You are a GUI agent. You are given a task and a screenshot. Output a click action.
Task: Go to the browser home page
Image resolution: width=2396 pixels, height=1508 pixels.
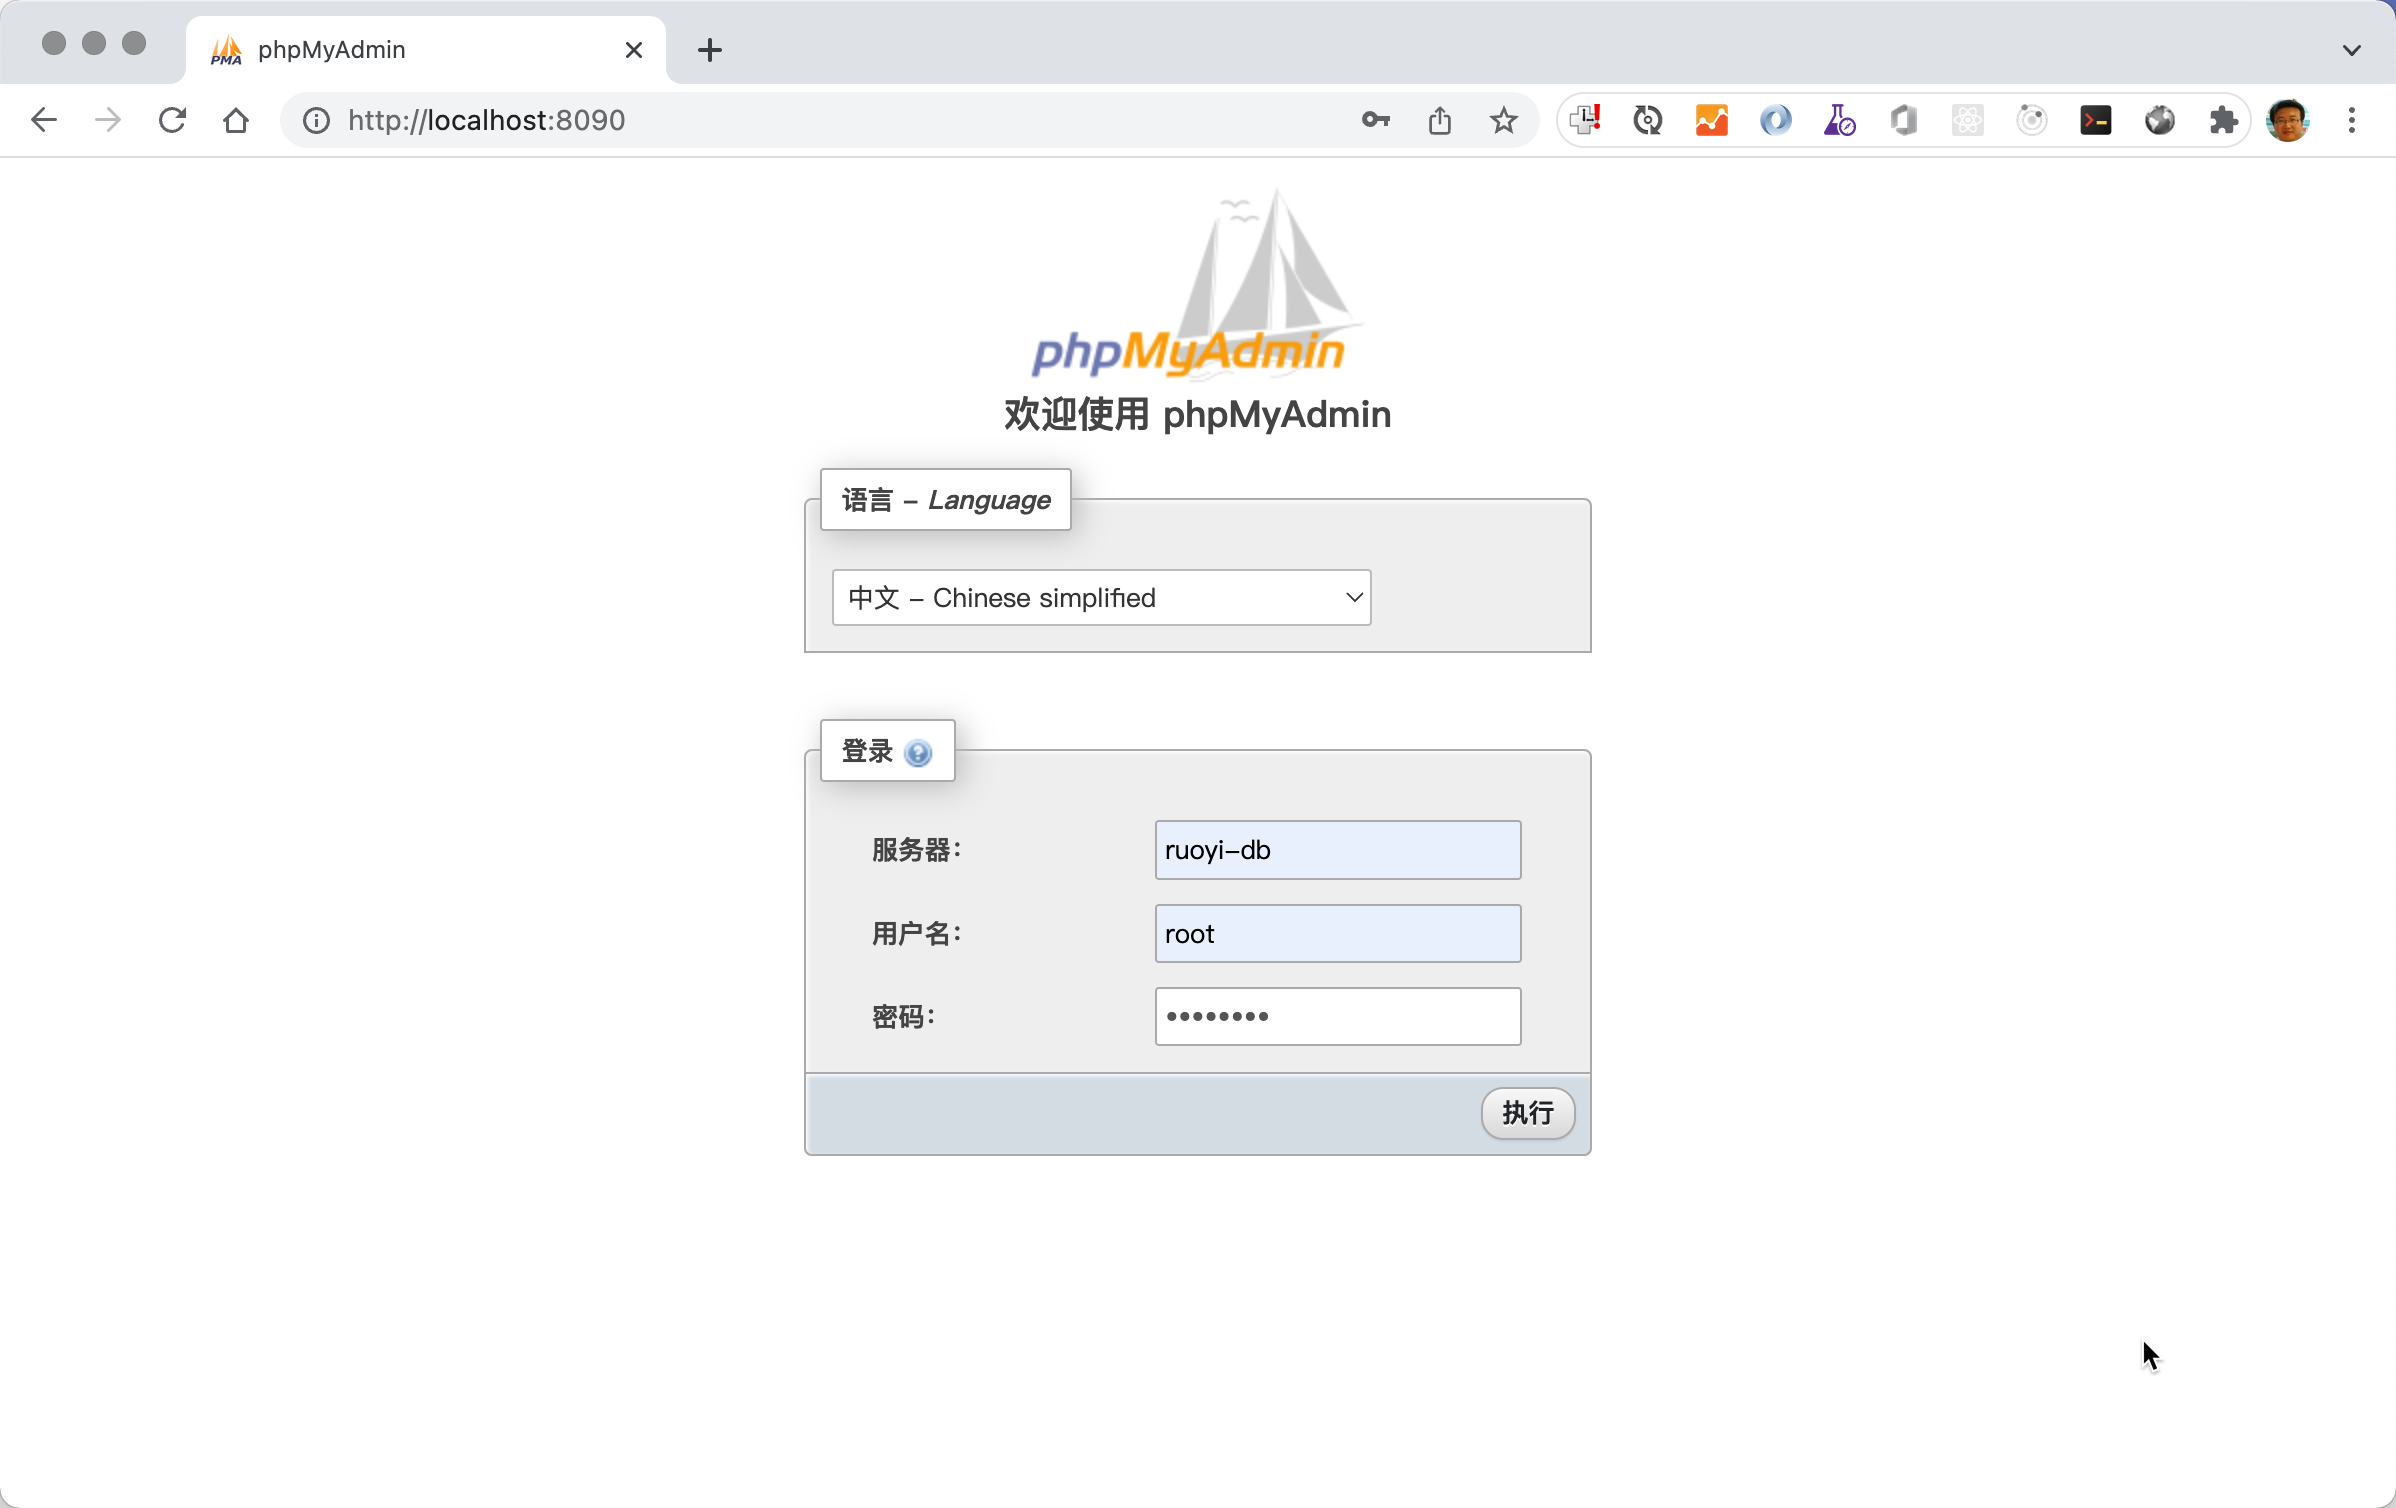click(x=236, y=120)
